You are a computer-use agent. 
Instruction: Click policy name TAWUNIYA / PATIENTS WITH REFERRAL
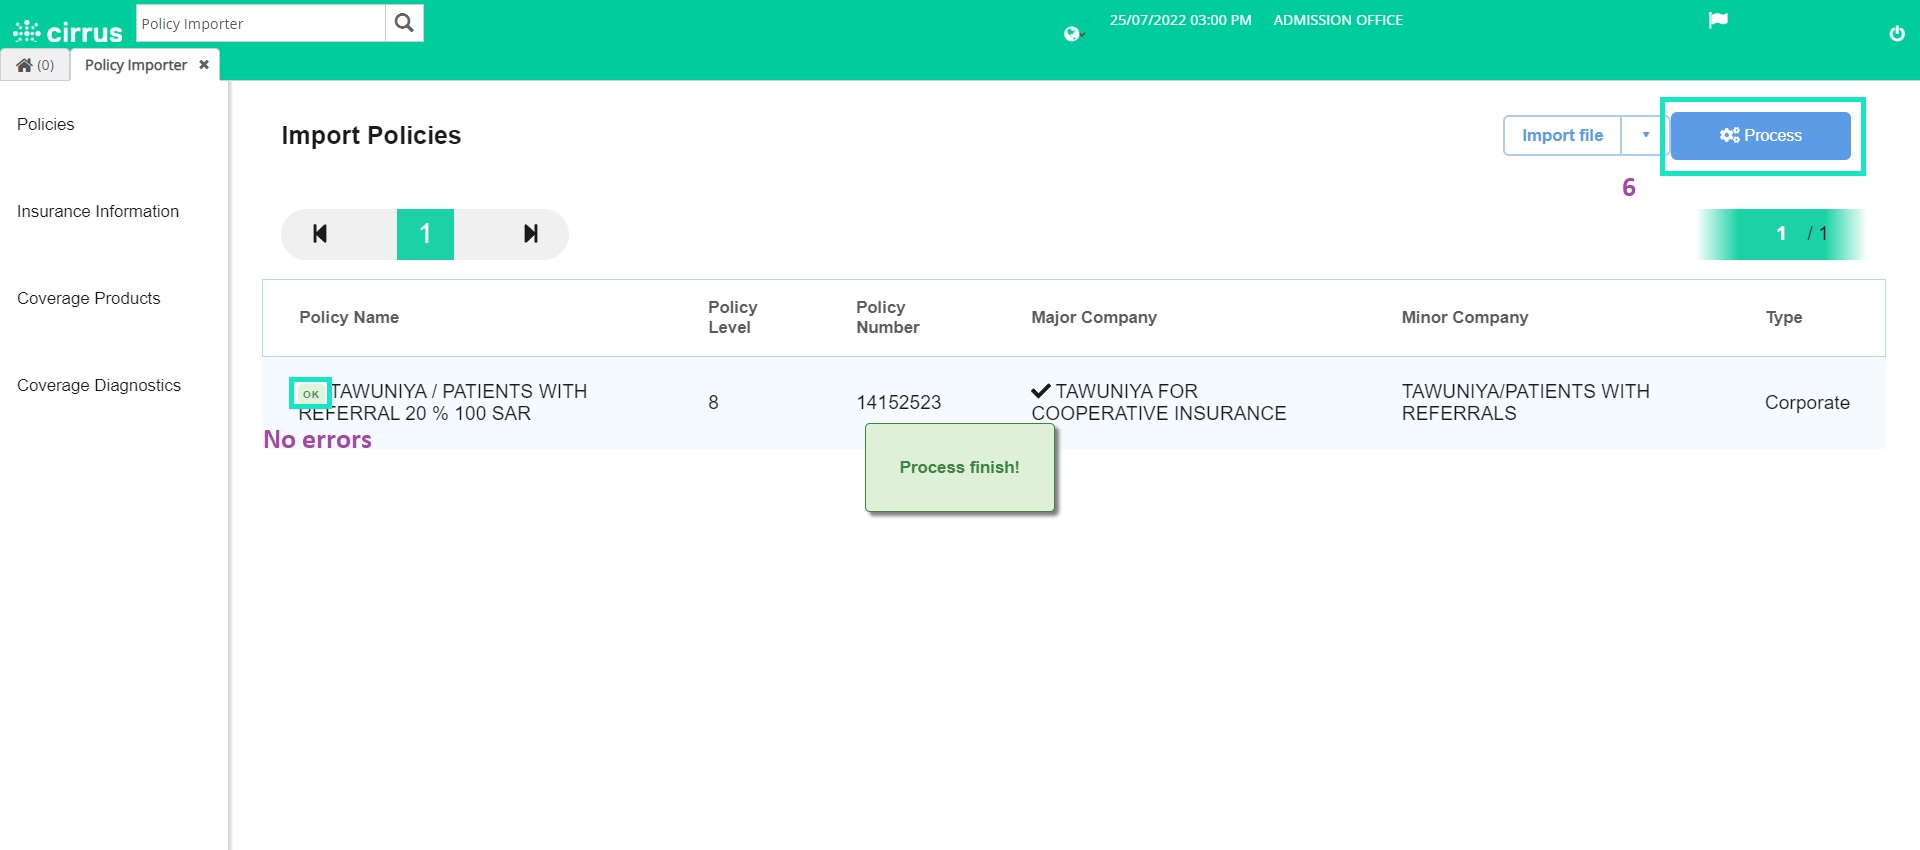coord(443,402)
